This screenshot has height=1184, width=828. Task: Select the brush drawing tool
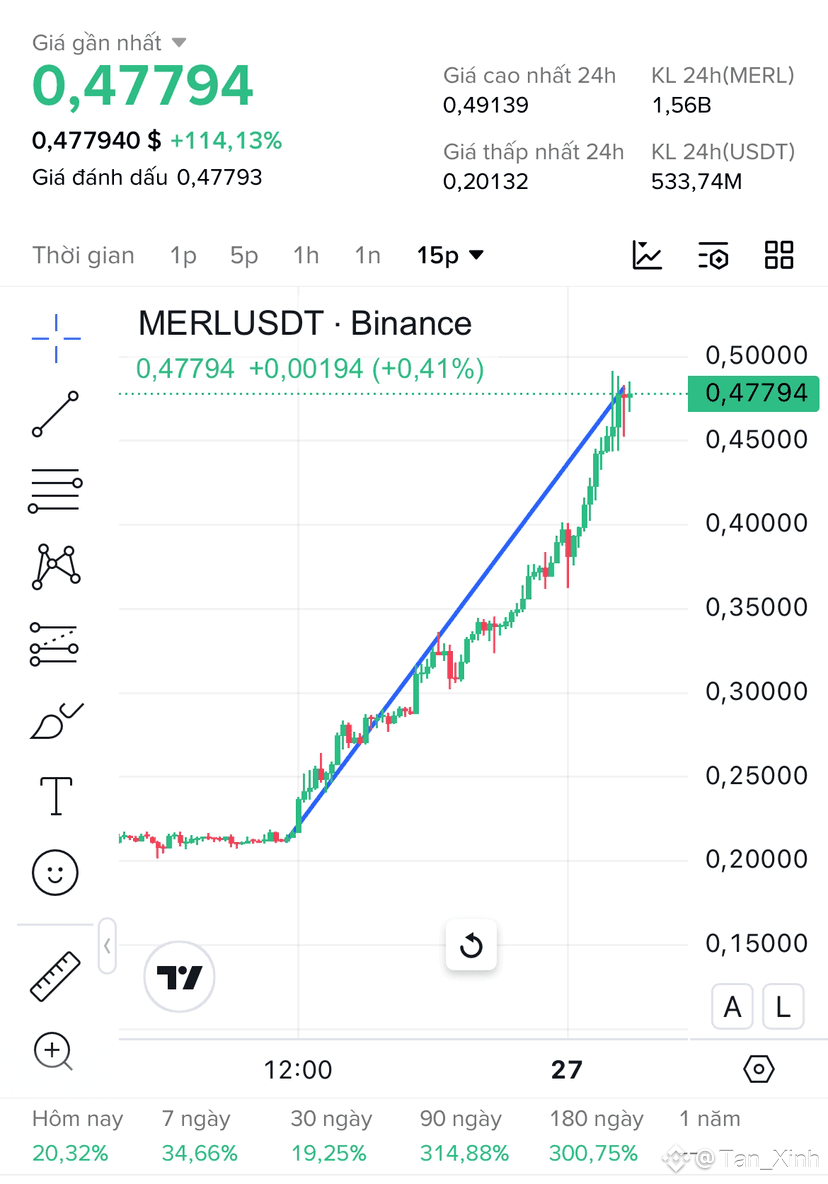tap(57, 721)
